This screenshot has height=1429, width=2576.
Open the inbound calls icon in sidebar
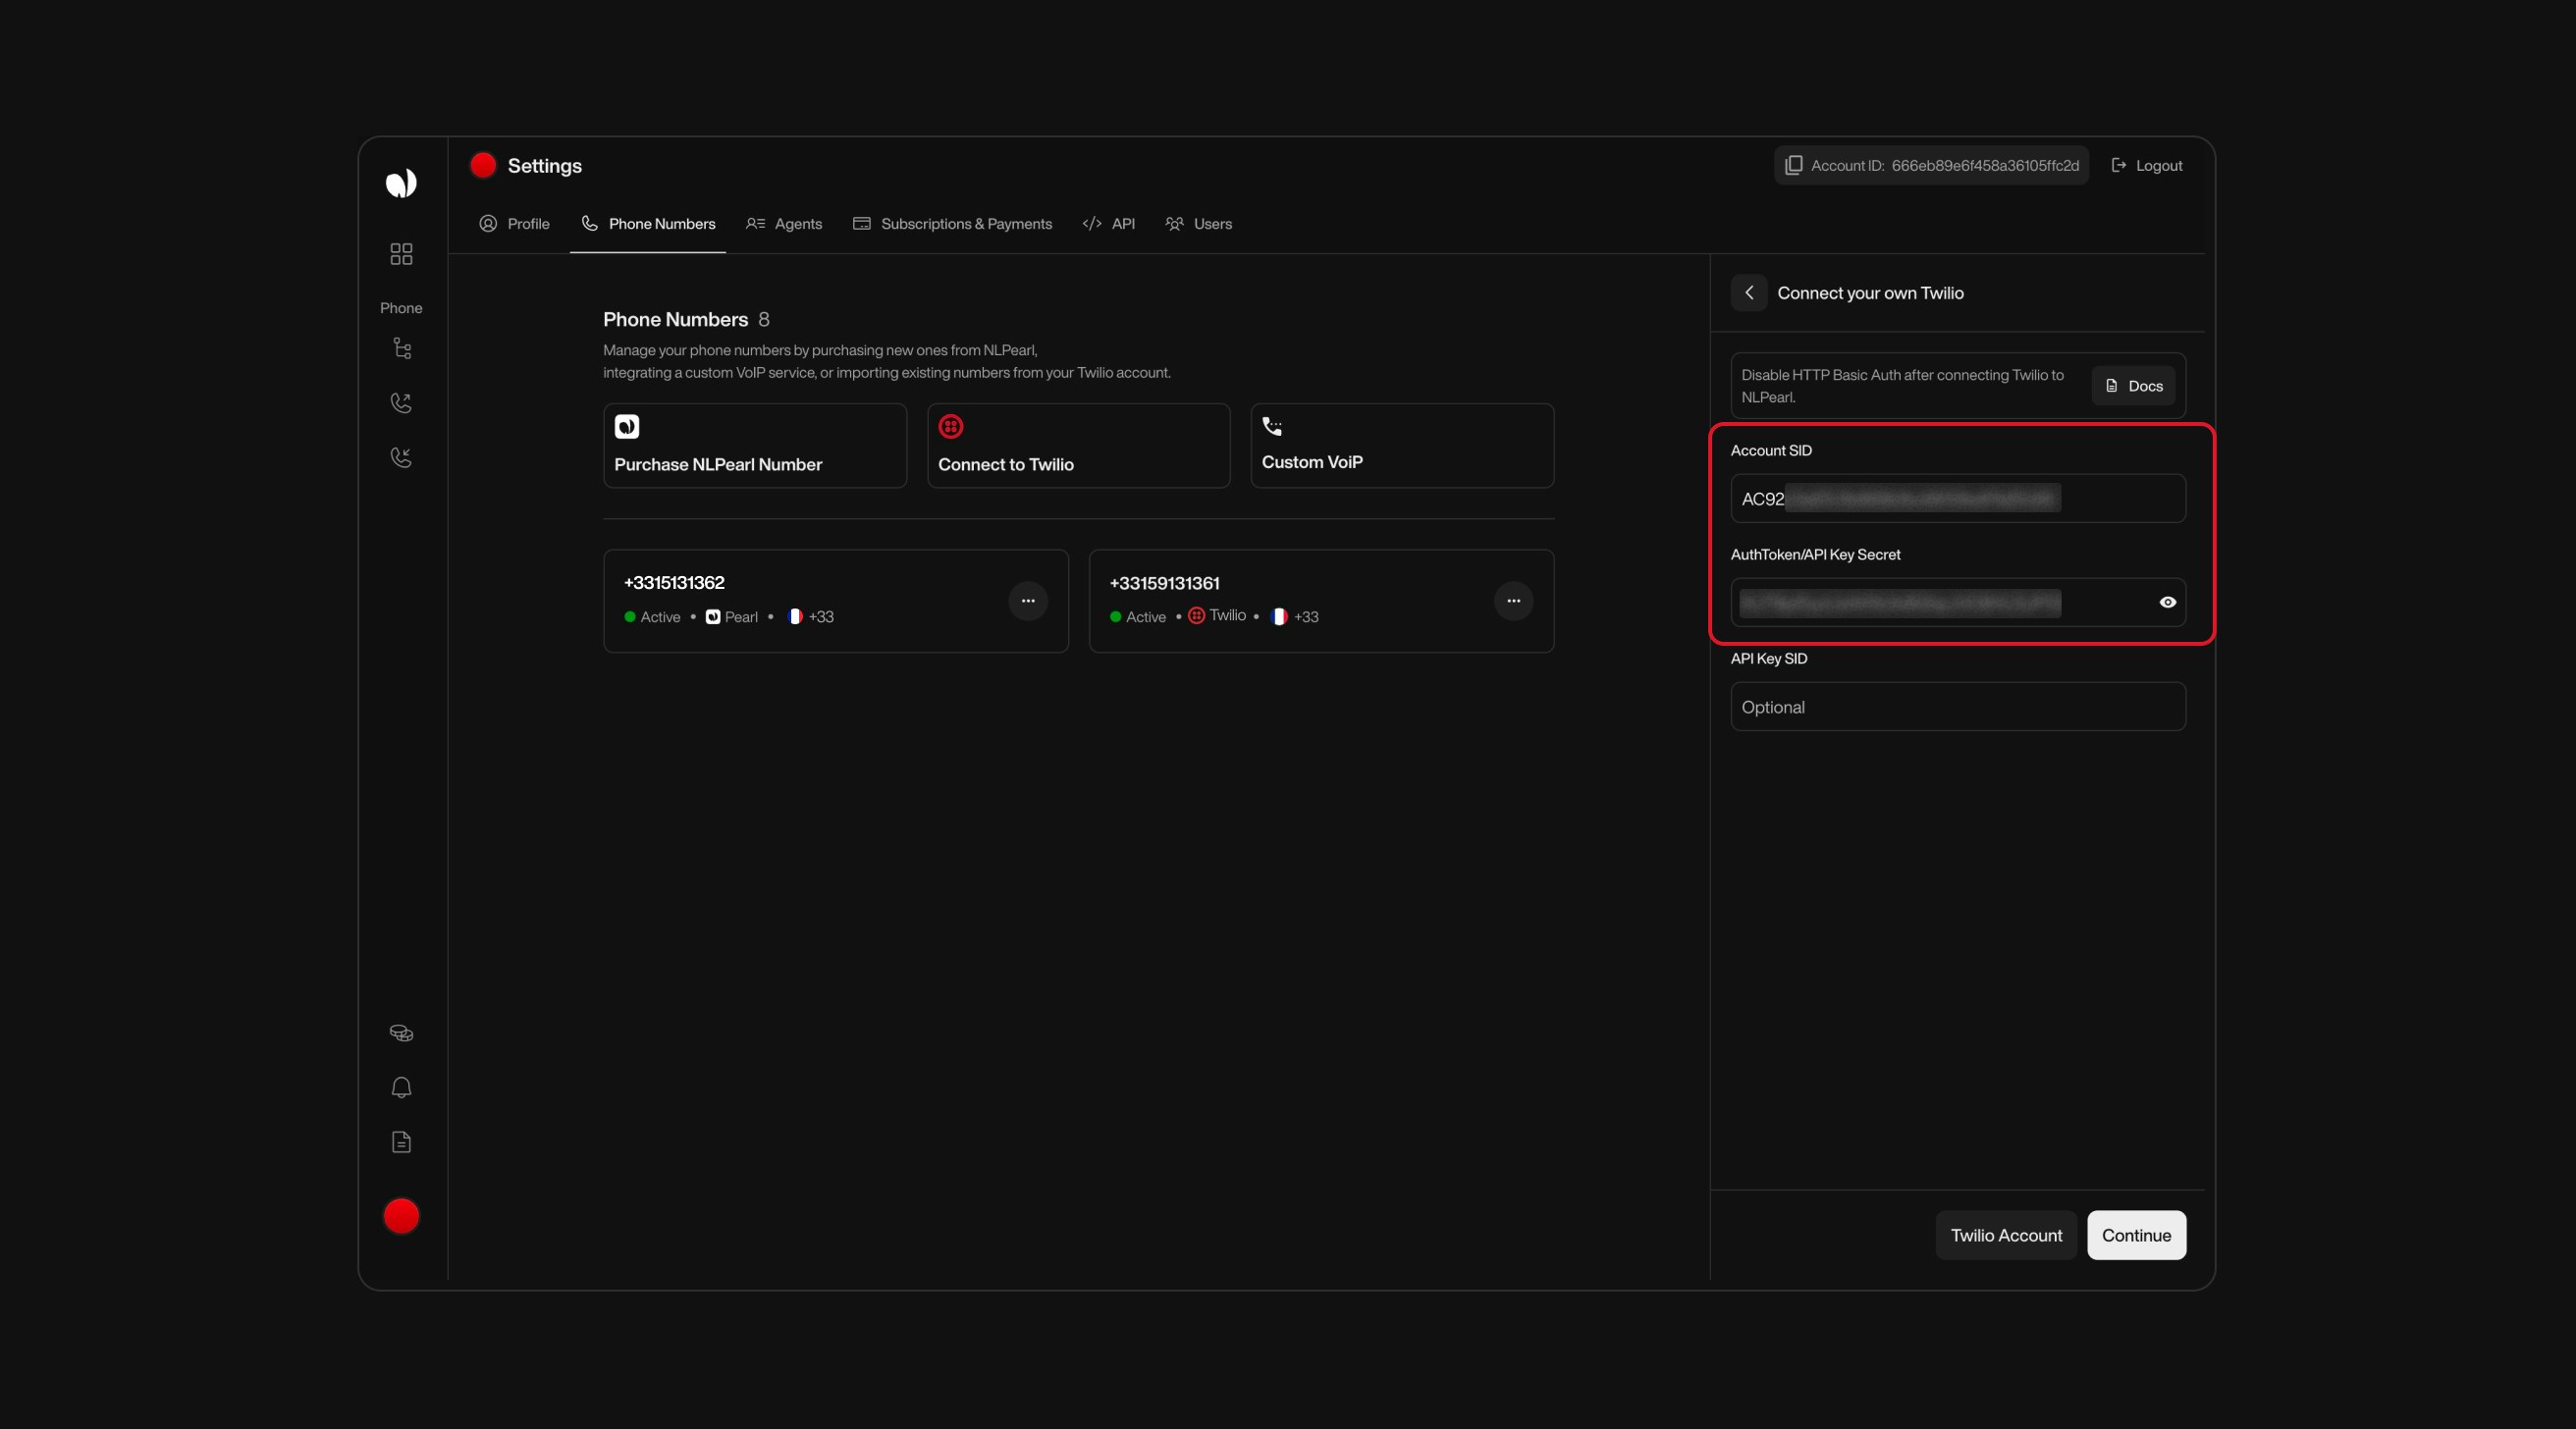pos(401,457)
